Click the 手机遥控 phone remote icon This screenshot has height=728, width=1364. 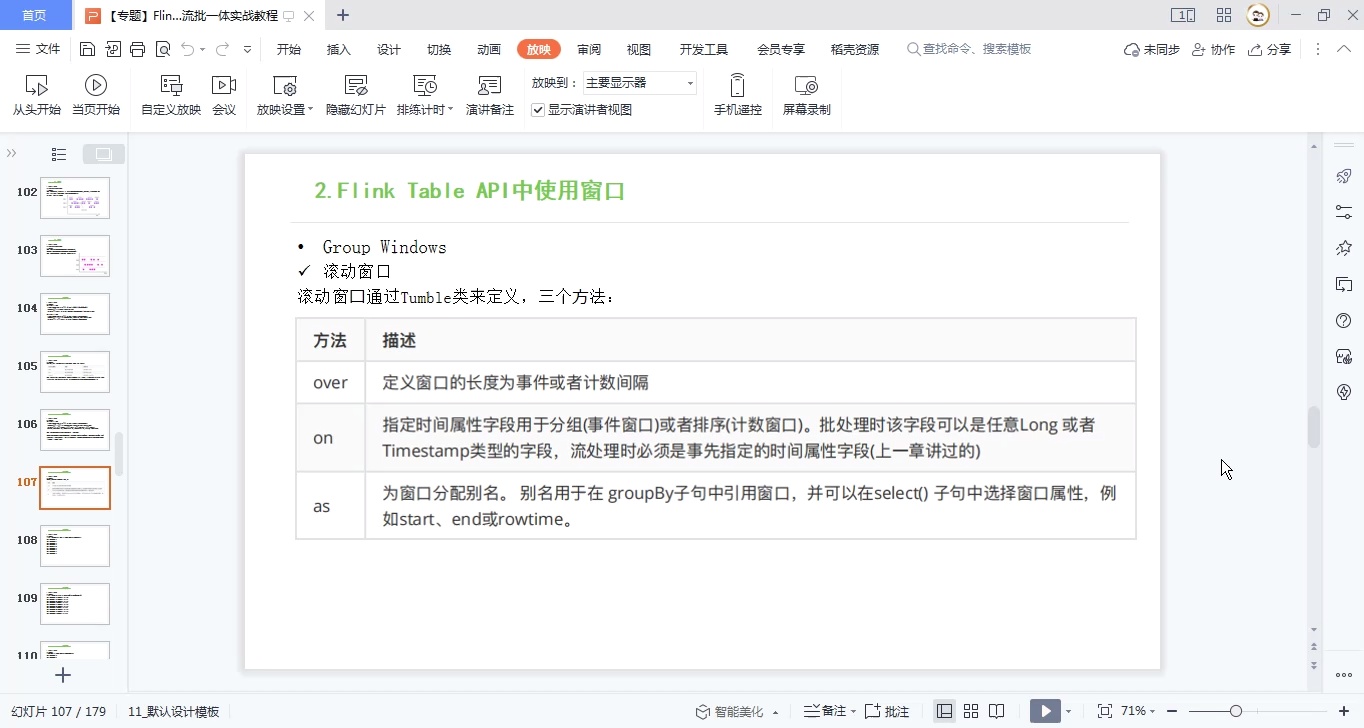[737, 95]
